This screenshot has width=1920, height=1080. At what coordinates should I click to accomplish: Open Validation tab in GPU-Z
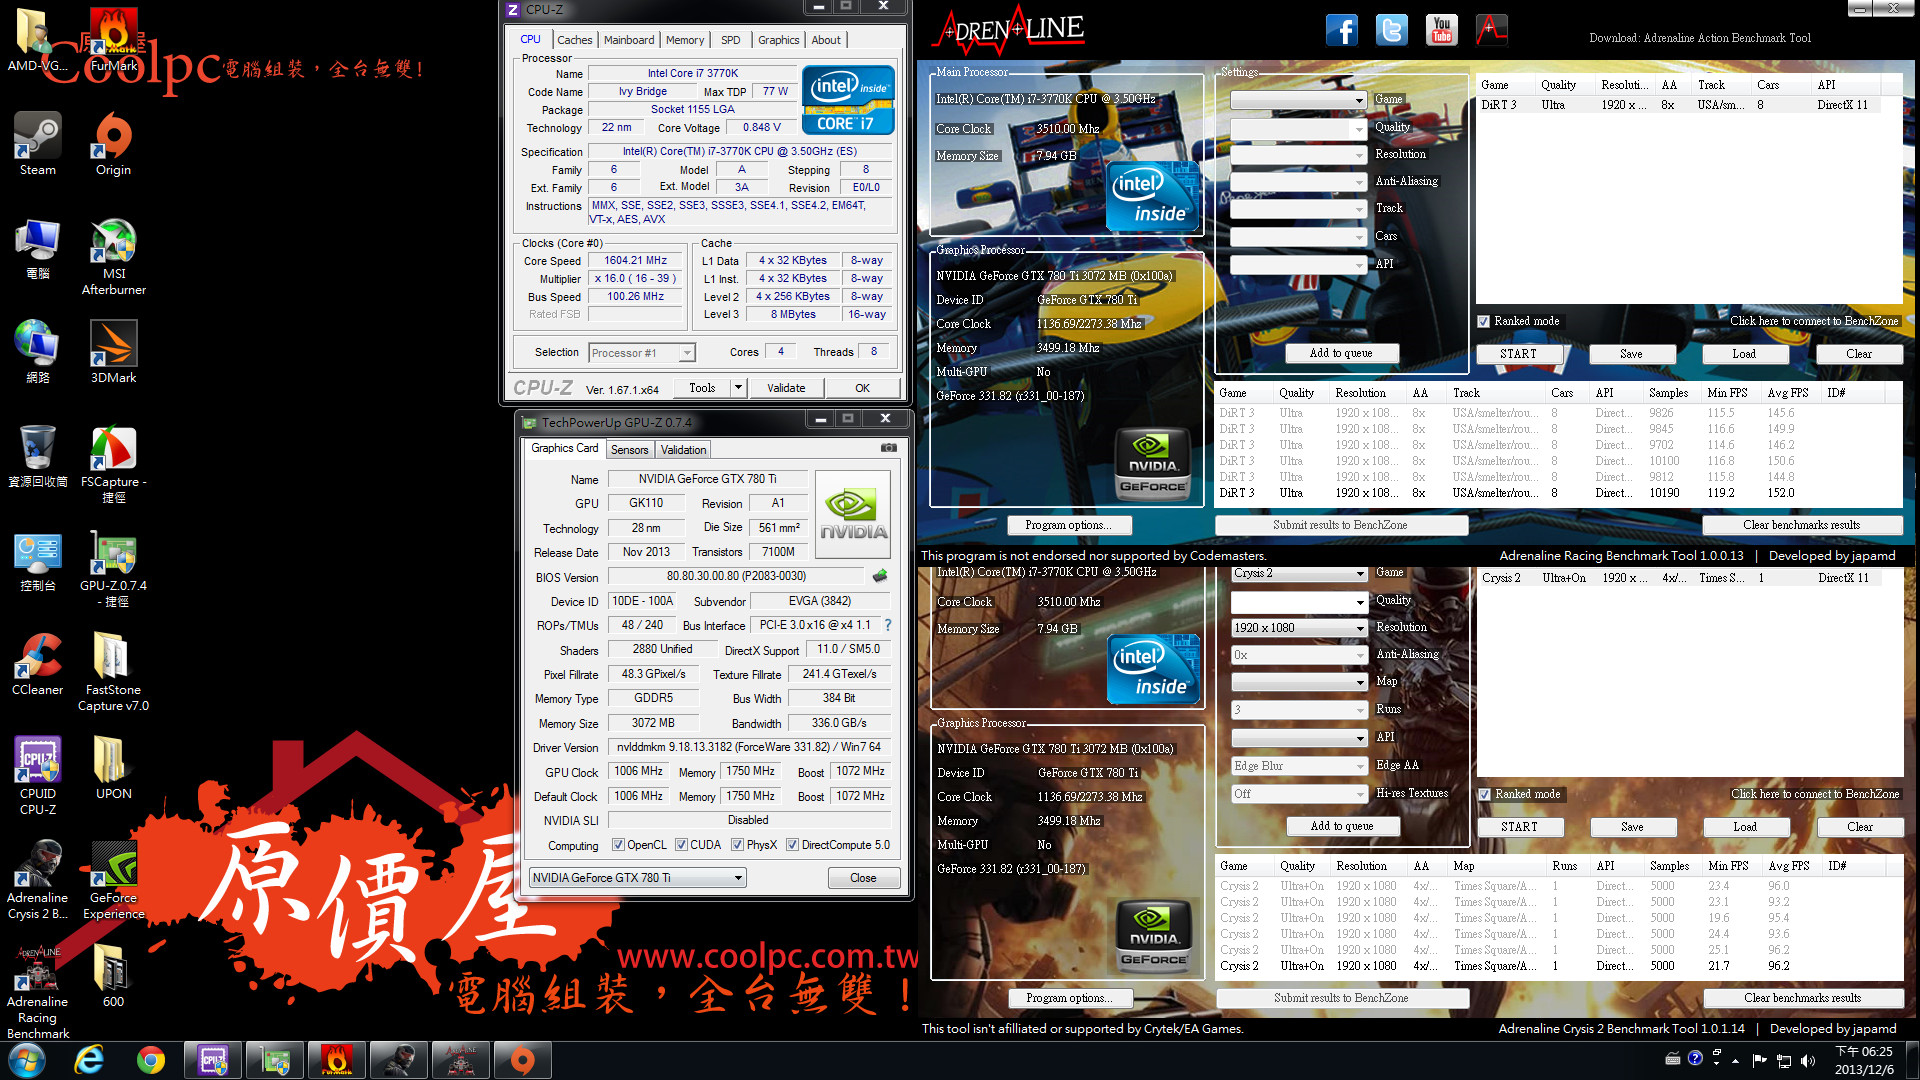pos(683,450)
